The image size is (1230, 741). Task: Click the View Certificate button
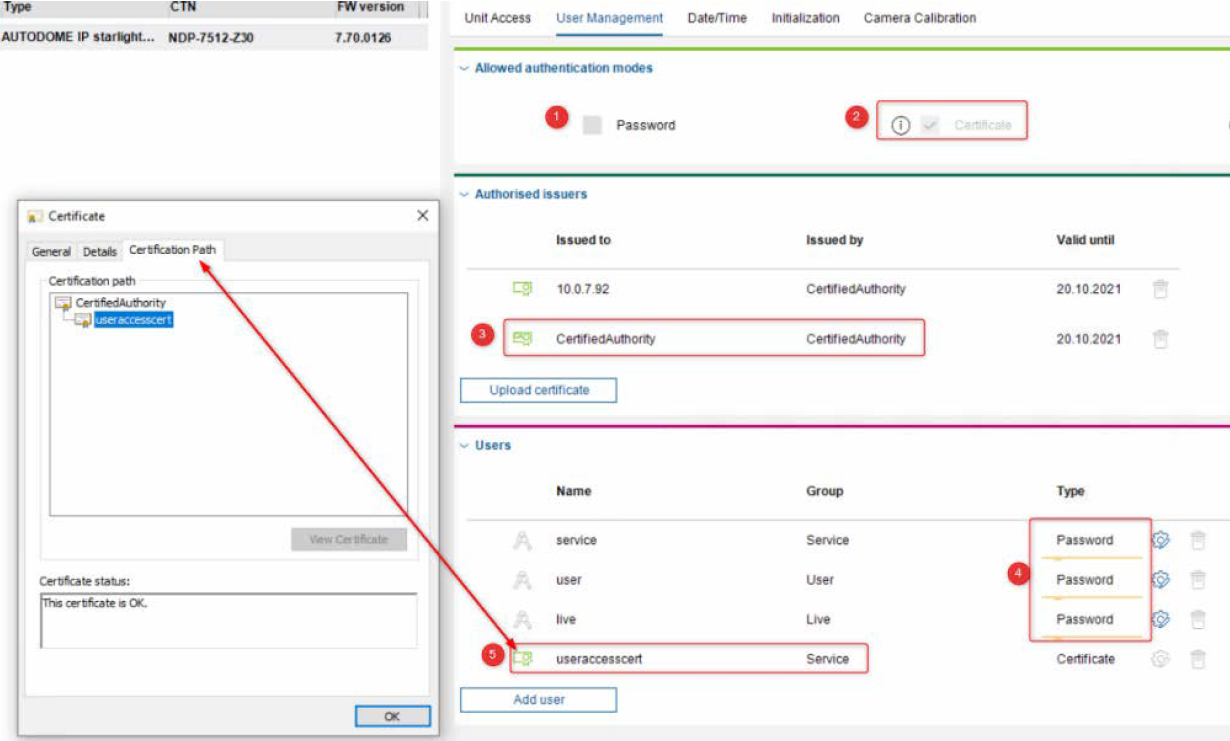[x=349, y=539]
